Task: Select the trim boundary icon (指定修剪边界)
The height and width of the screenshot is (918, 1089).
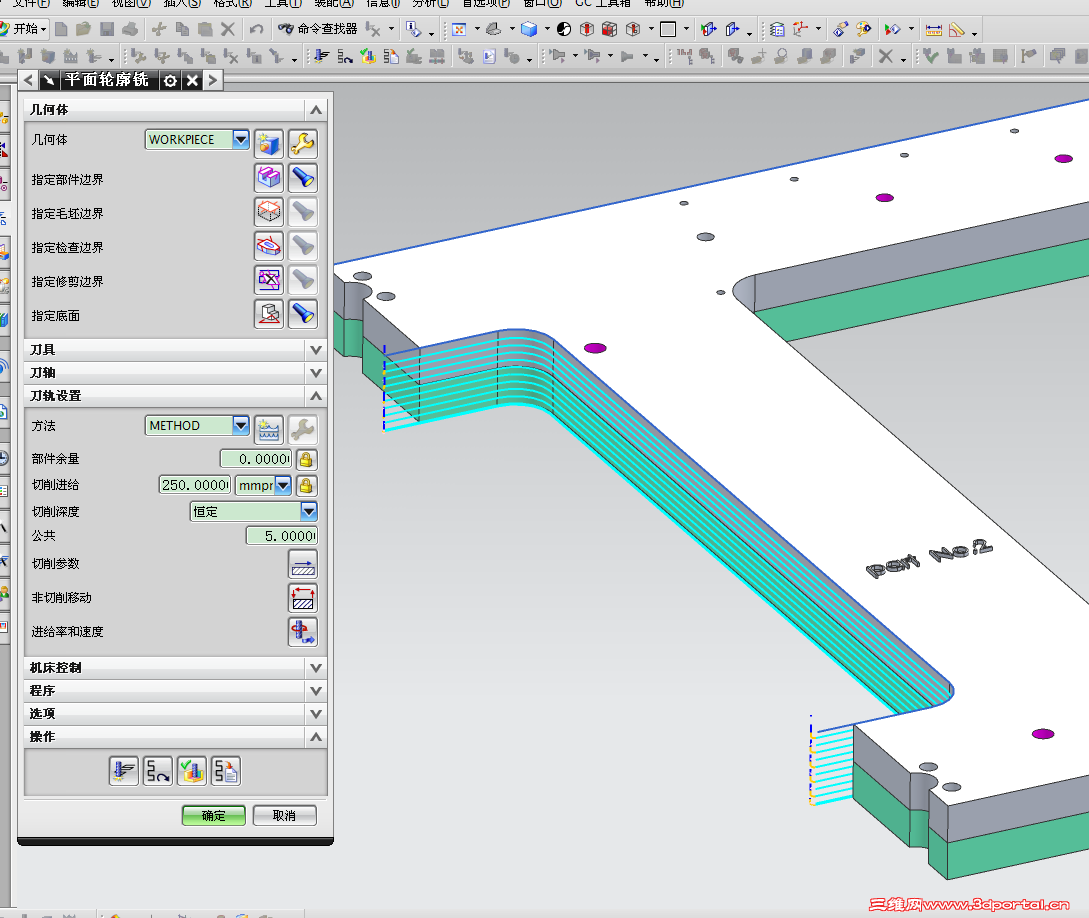Action: [x=269, y=280]
